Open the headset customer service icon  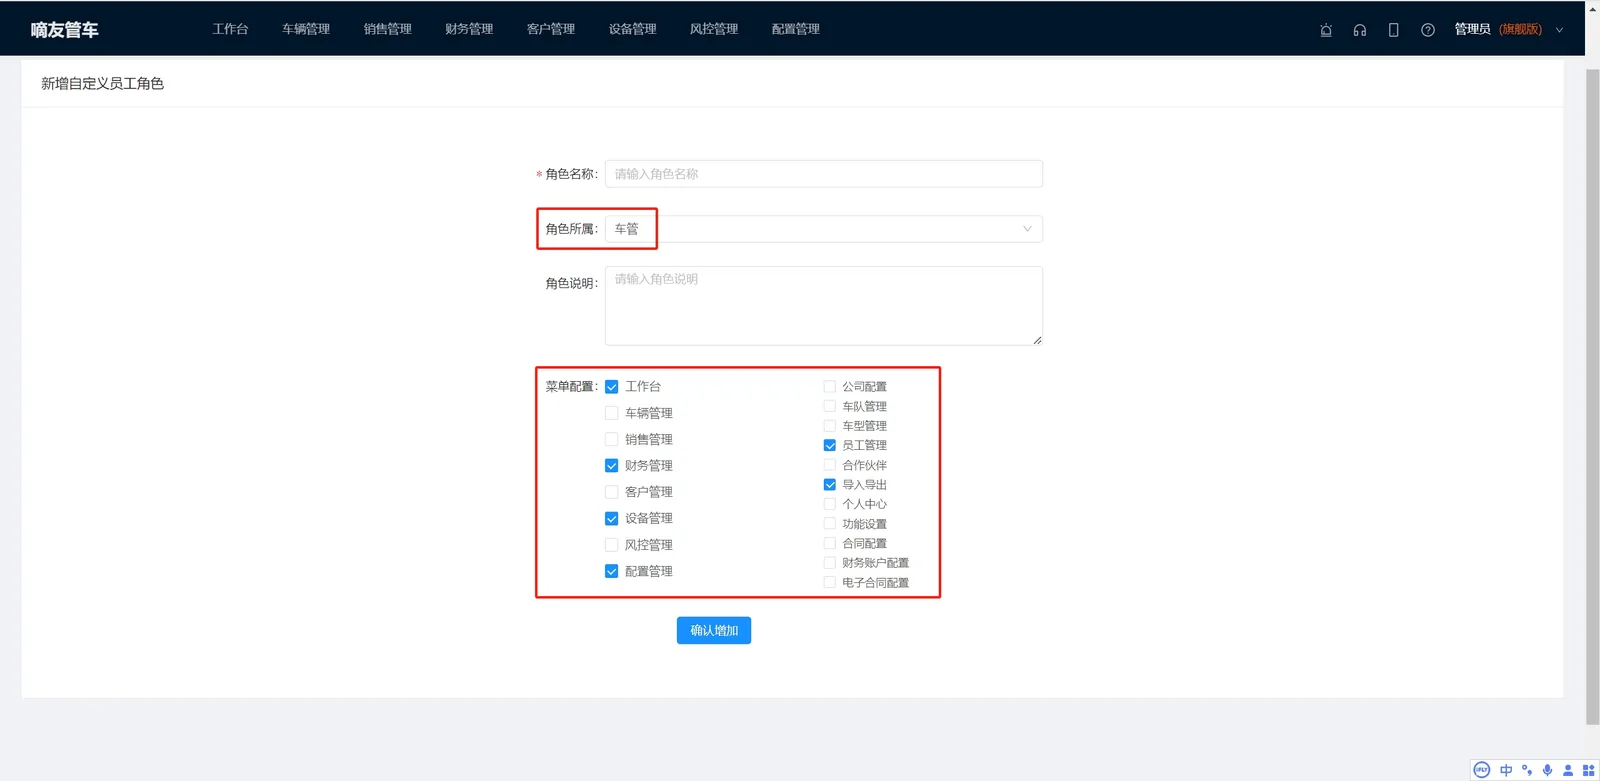1360,30
